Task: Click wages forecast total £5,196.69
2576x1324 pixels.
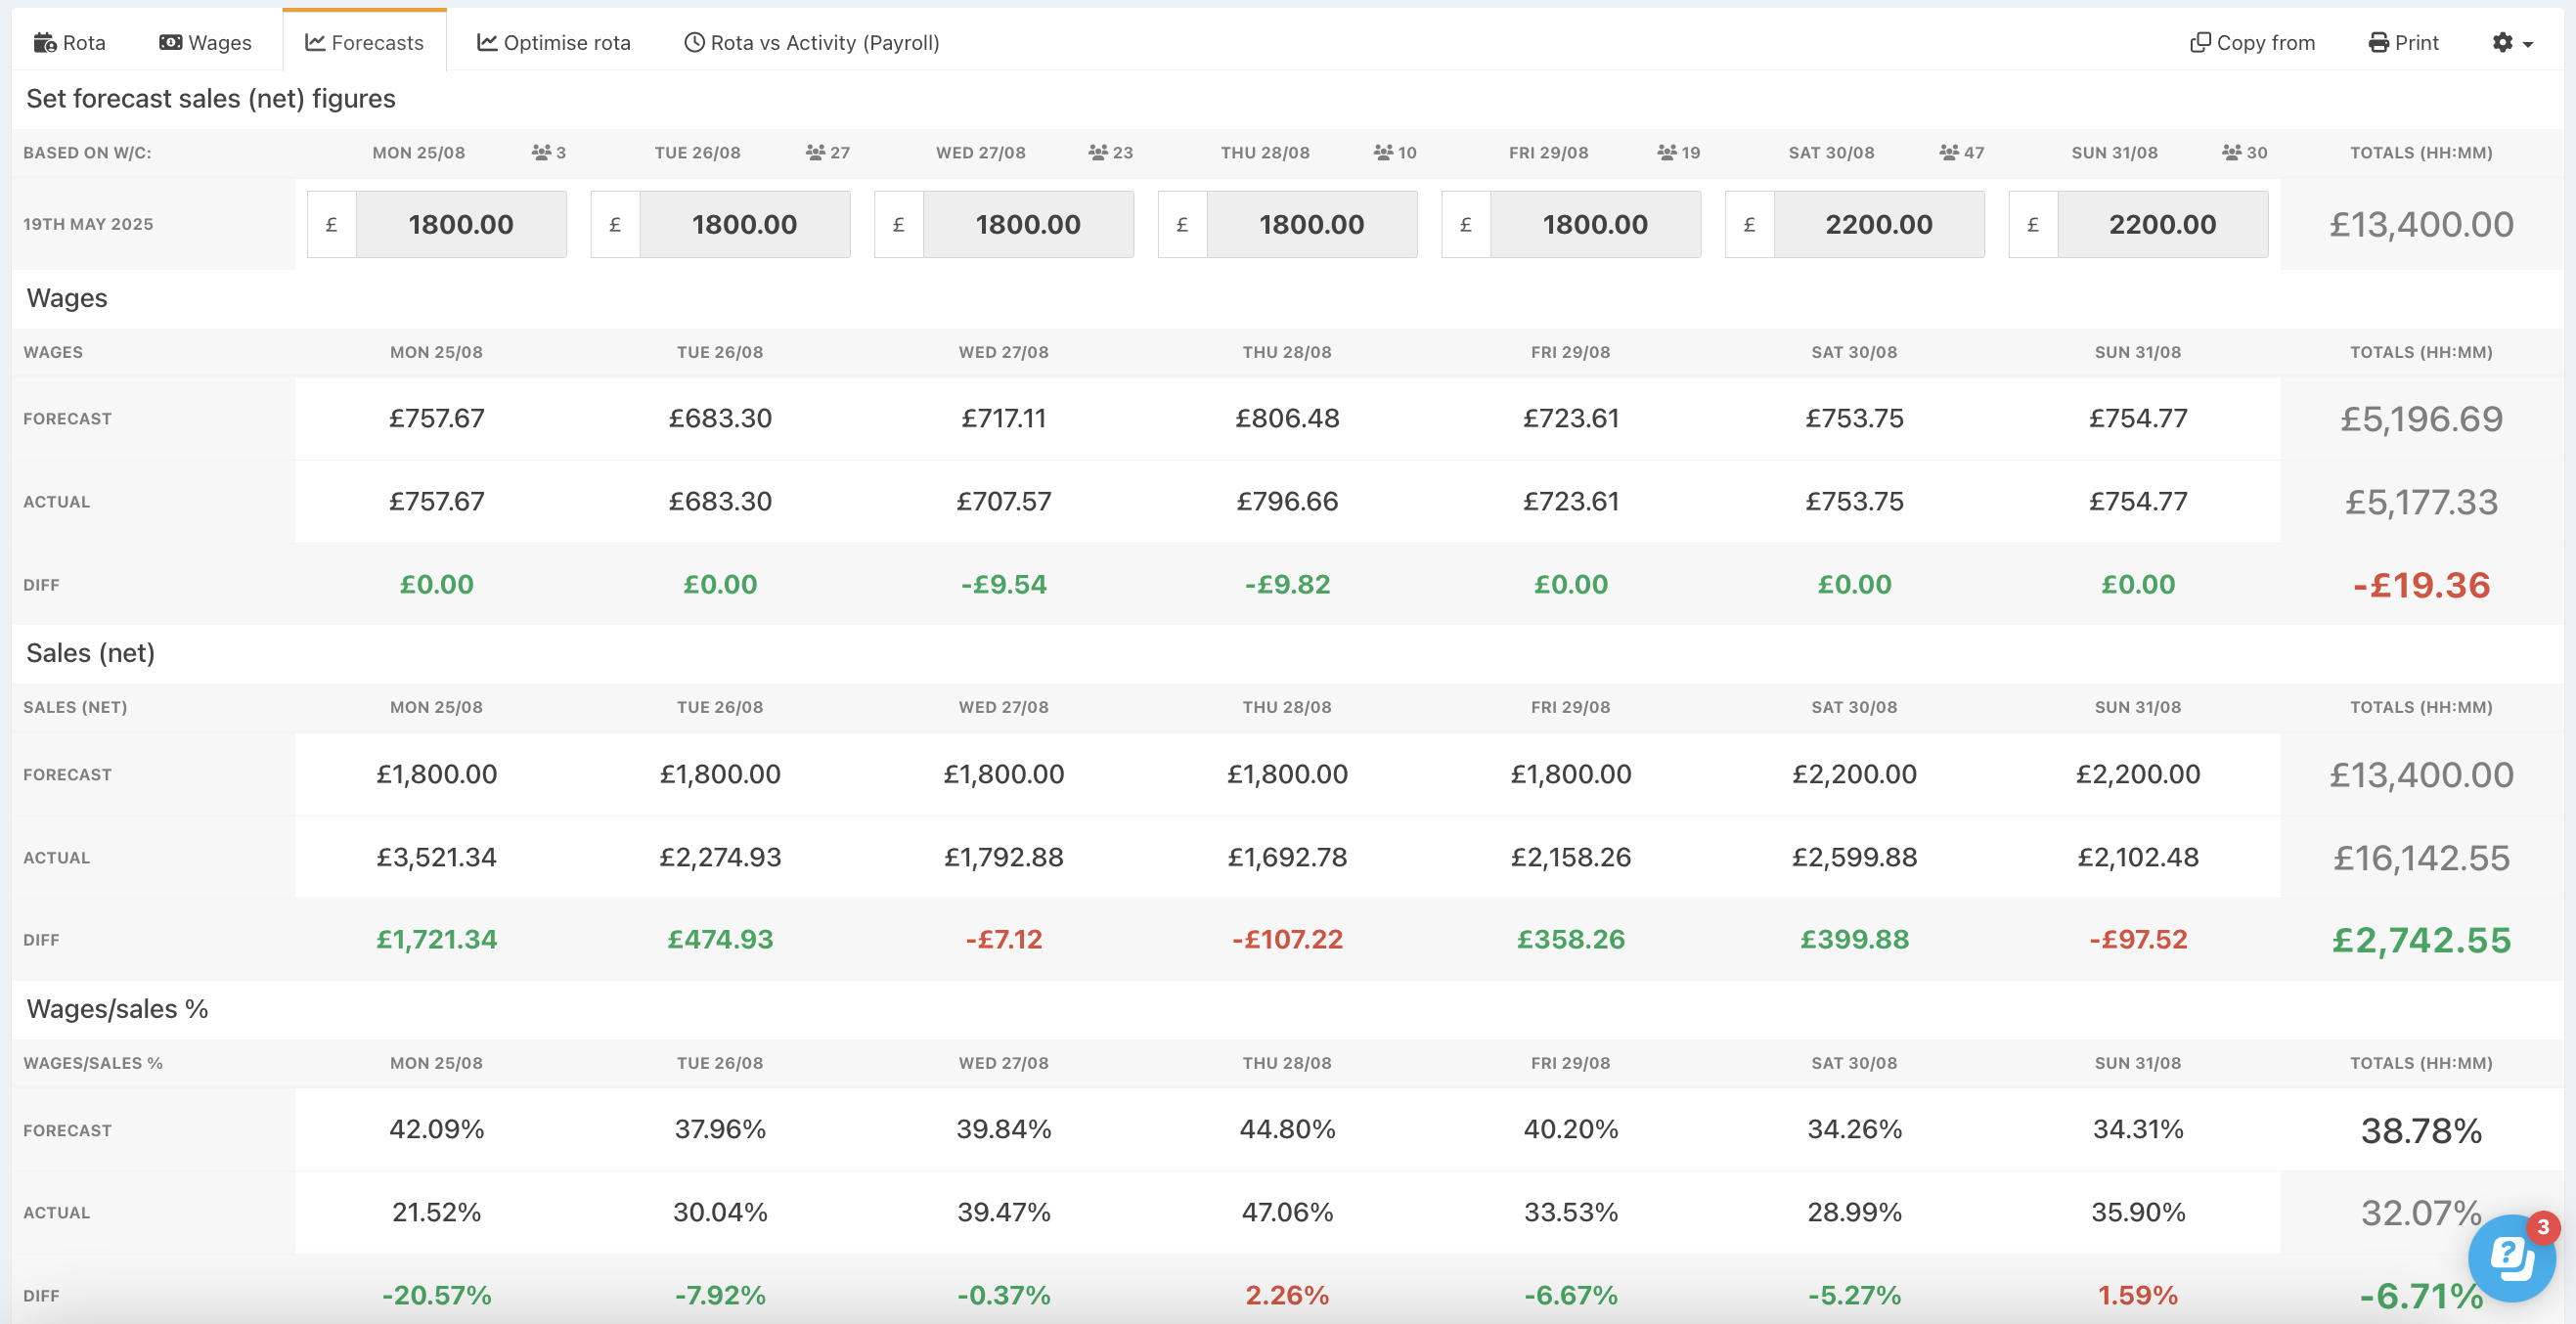Action: [2421, 418]
